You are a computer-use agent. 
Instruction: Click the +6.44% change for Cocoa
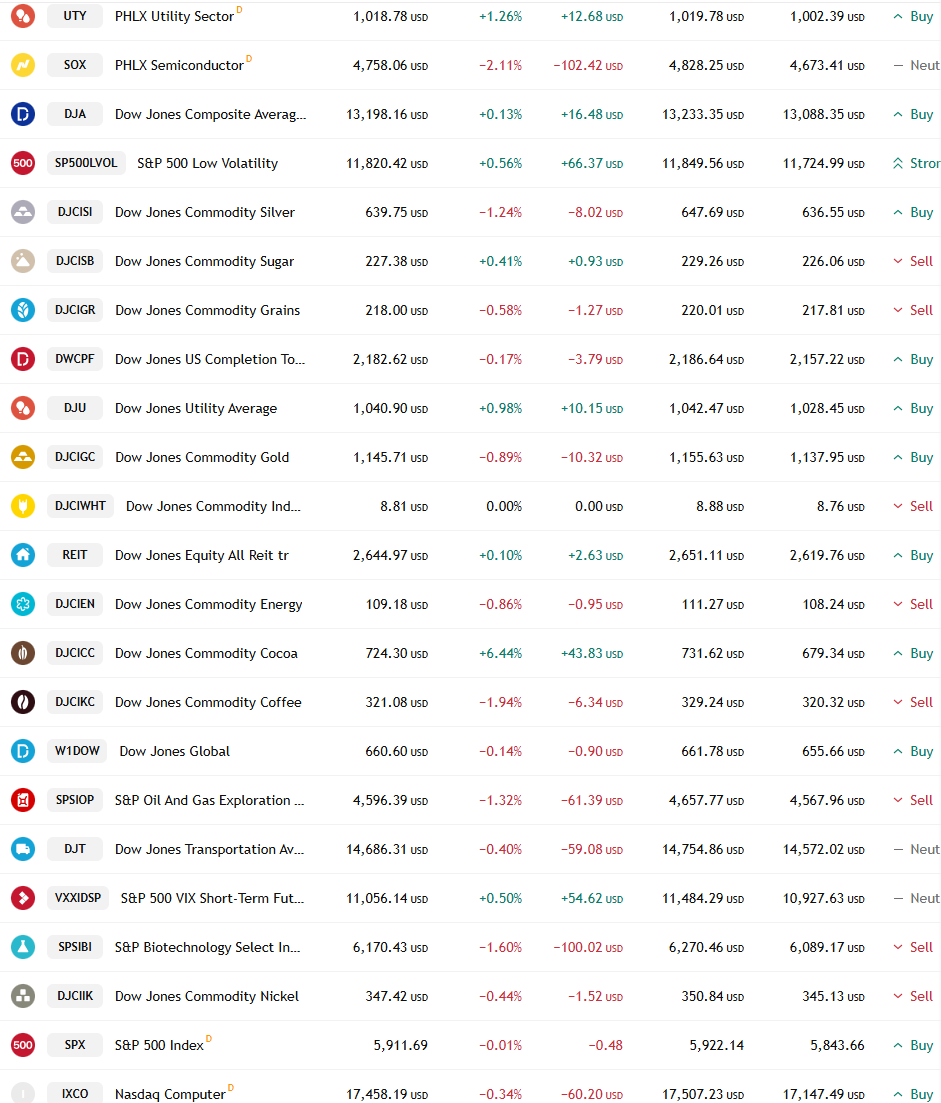[x=500, y=653]
